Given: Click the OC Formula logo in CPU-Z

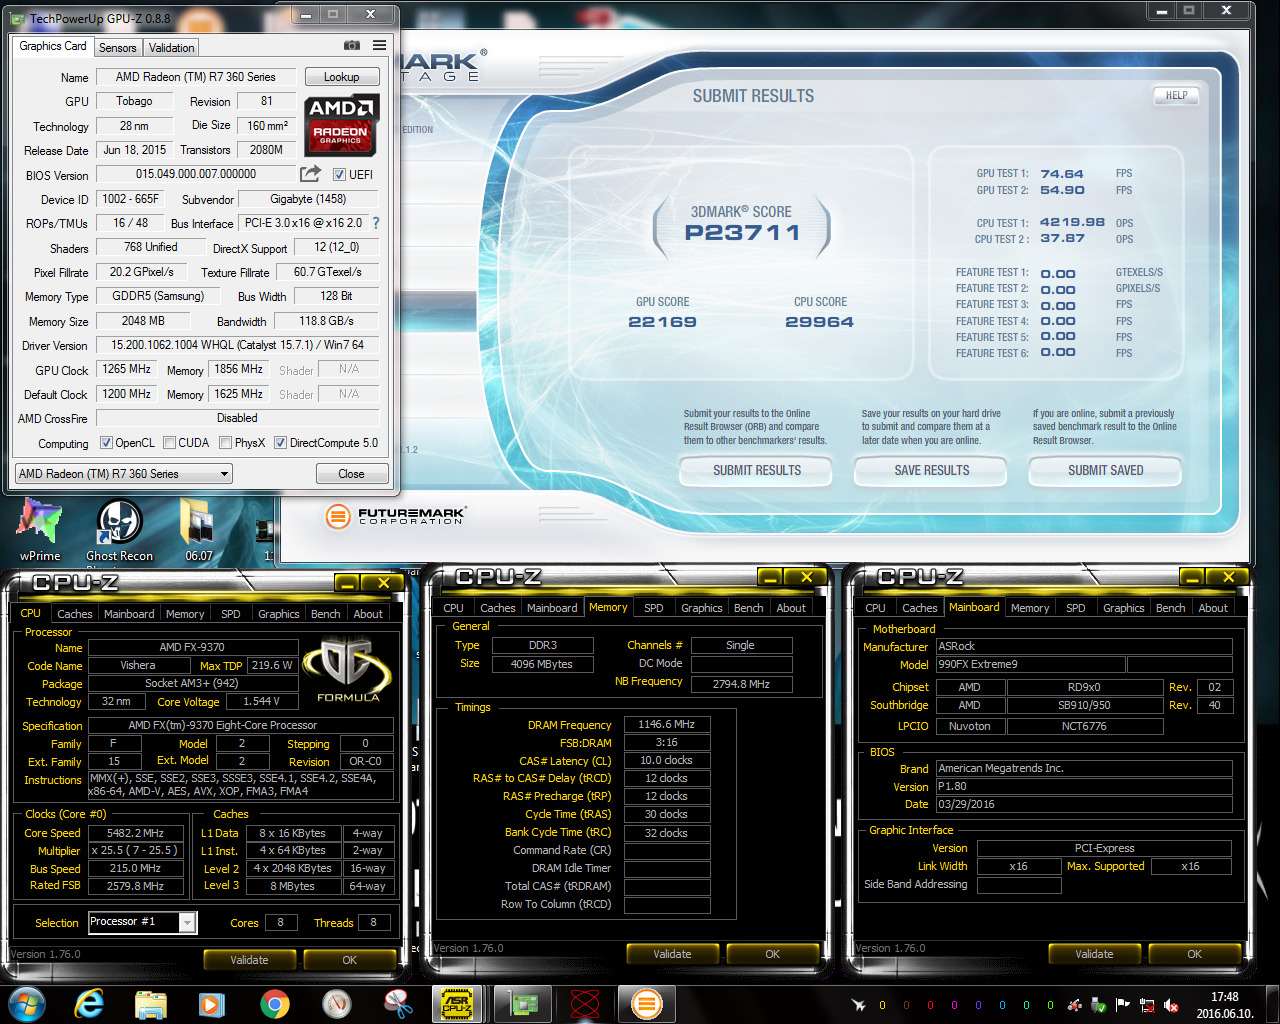Looking at the screenshot, I should (x=347, y=669).
